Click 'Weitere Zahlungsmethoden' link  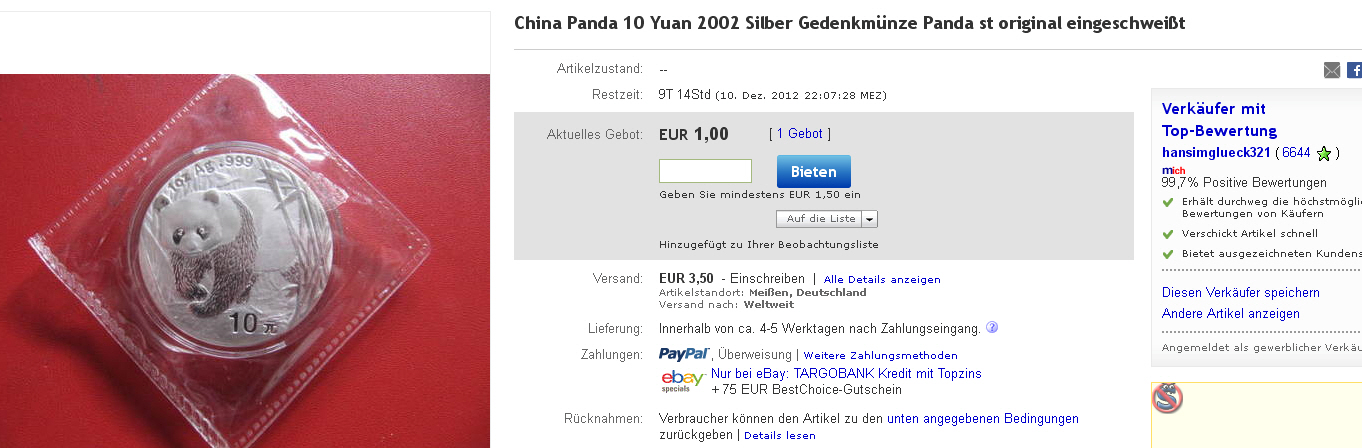tap(880, 355)
